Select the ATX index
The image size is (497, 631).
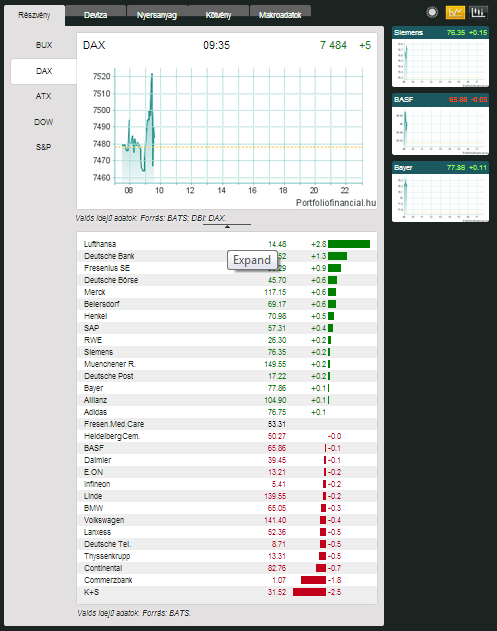pyautogui.click(x=43, y=96)
